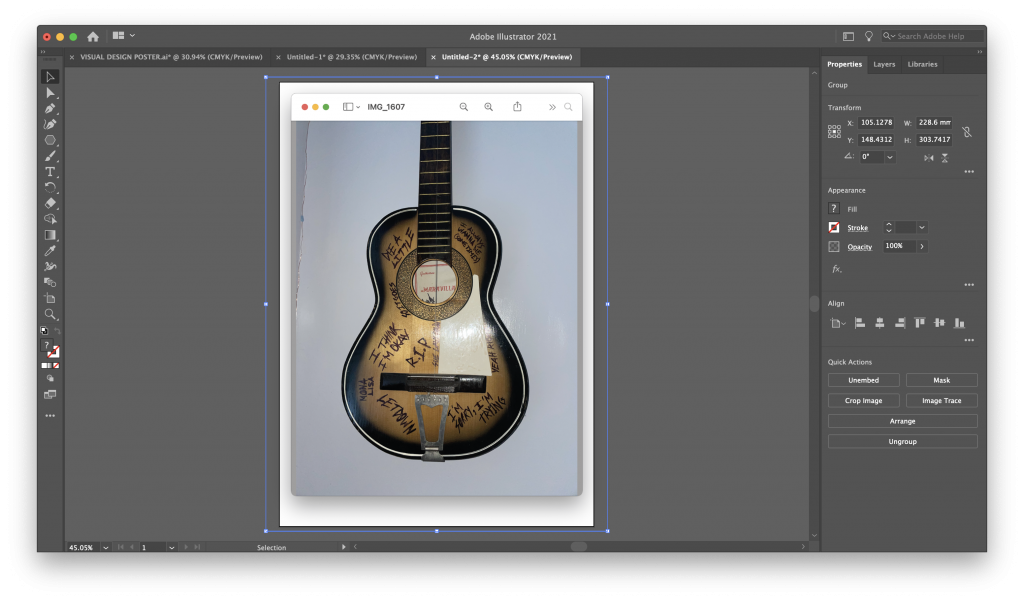
Task: Click the Home icon in the top bar
Action: pyautogui.click(x=93, y=36)
